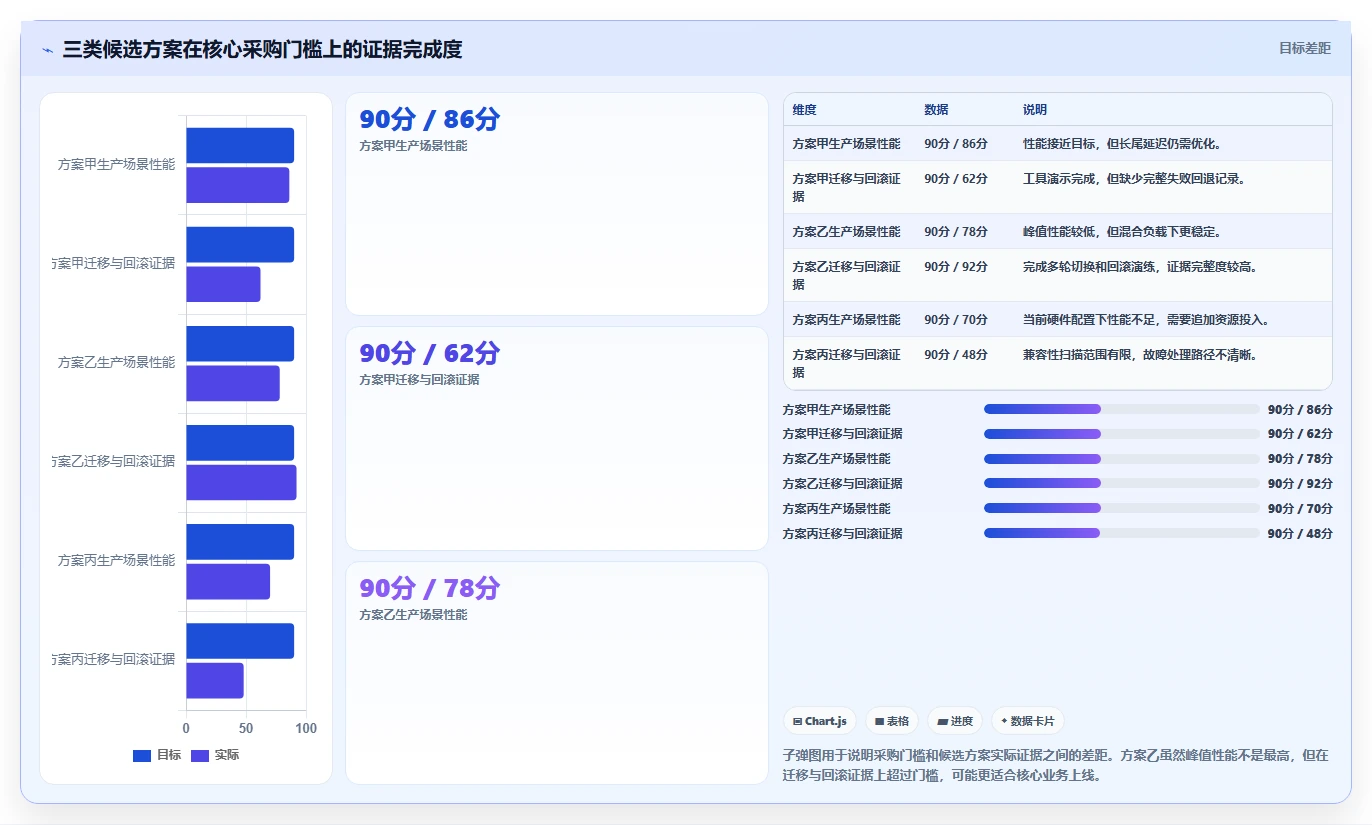Click the 目标差距 label in the header

(1305, 48)
